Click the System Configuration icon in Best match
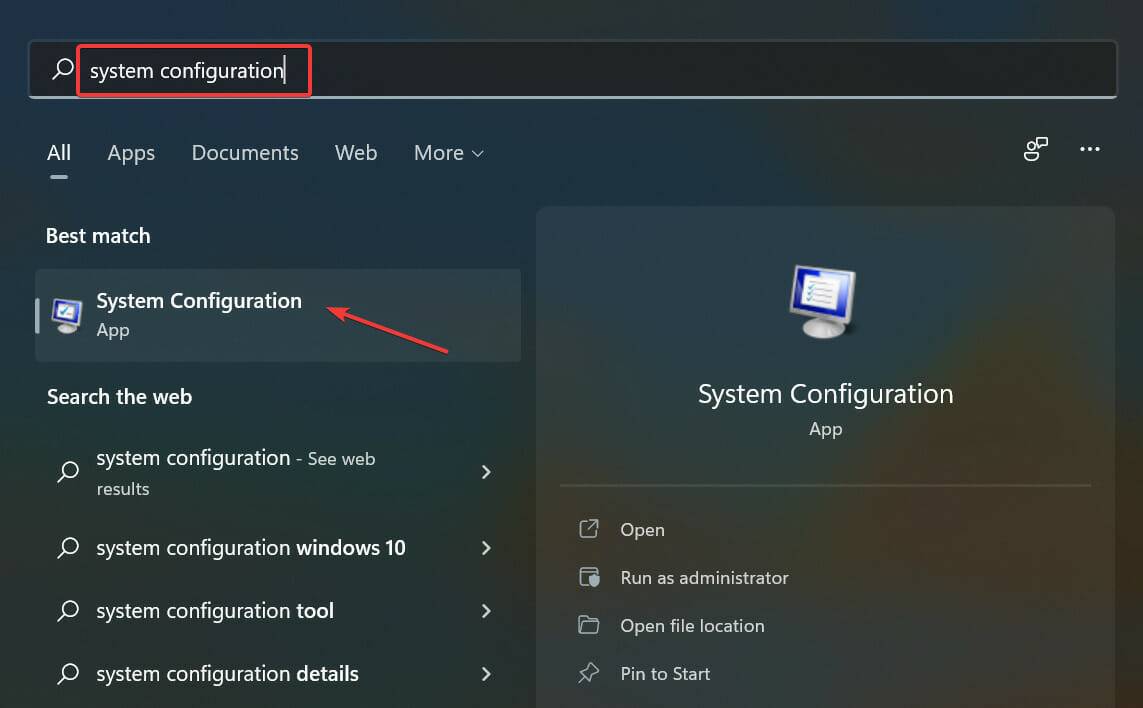This screenshot has width=1143, height=708. click(x=67, y=315)
